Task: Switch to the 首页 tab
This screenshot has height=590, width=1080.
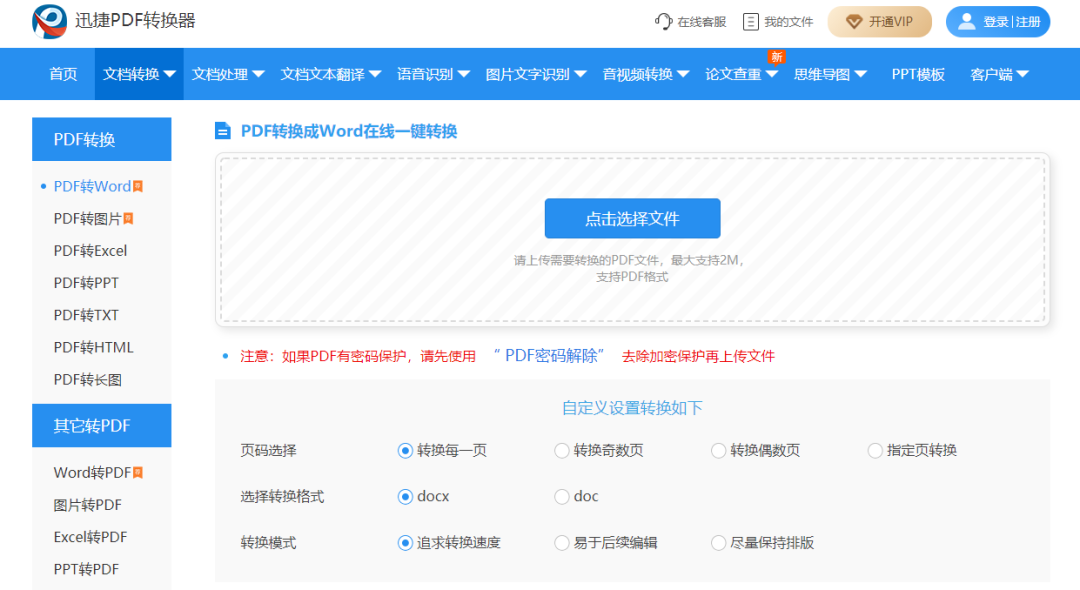Action: click(62, 73)
